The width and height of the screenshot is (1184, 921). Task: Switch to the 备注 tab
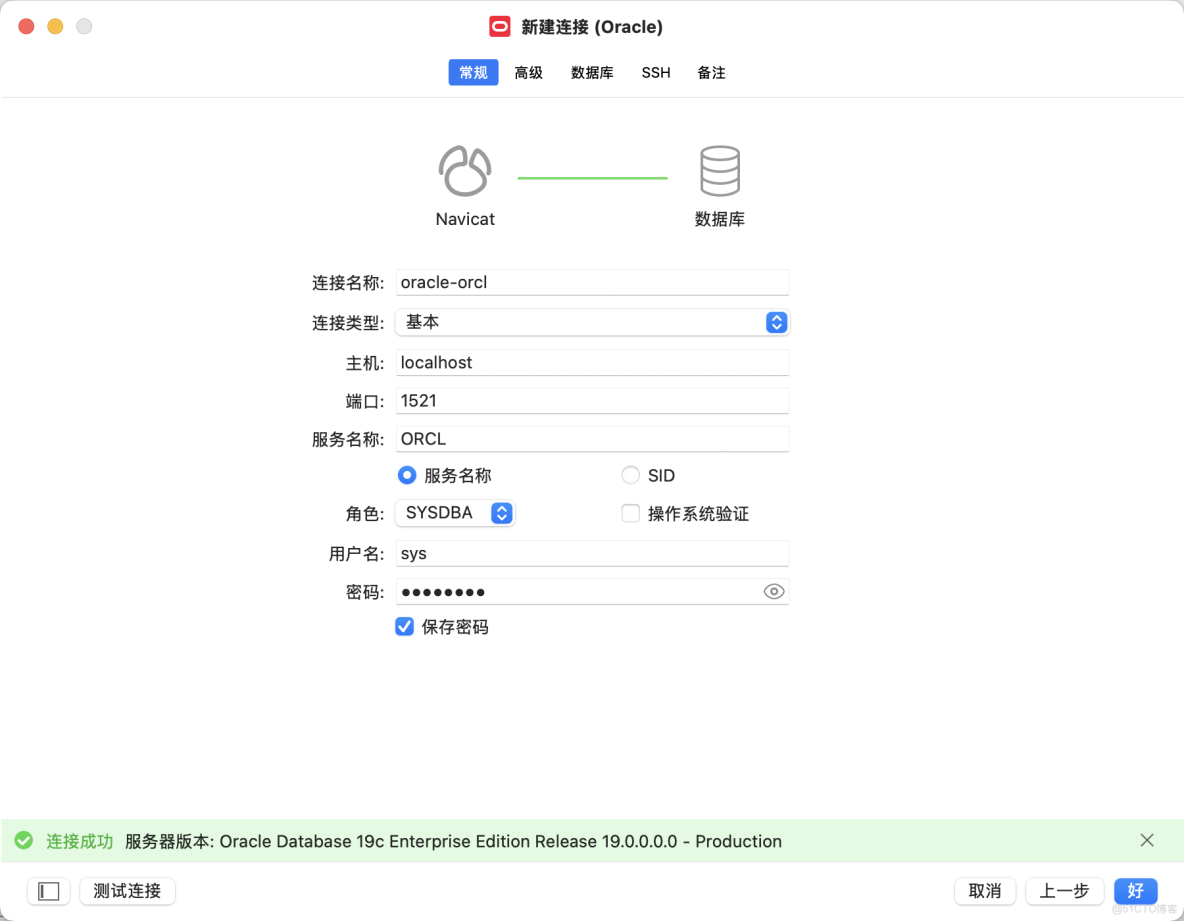(711, 72)
